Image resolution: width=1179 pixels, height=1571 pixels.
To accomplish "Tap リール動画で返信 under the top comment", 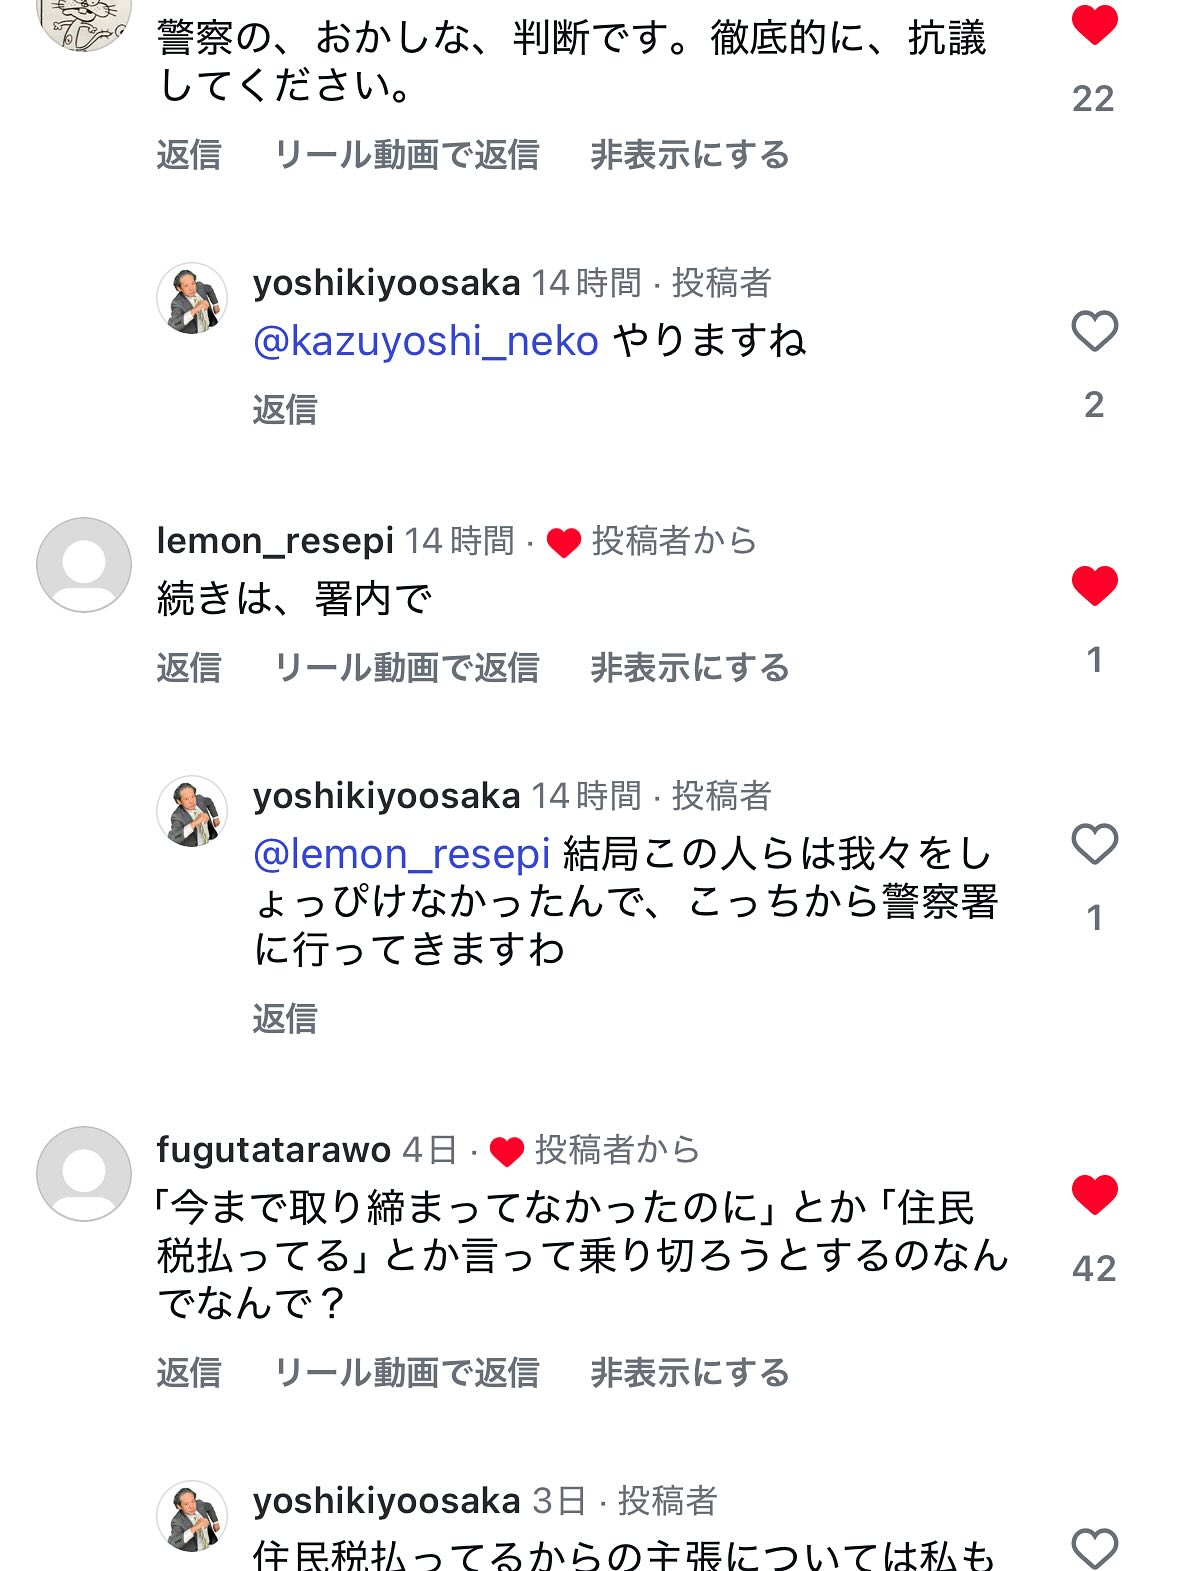I will tap(406, 155).
